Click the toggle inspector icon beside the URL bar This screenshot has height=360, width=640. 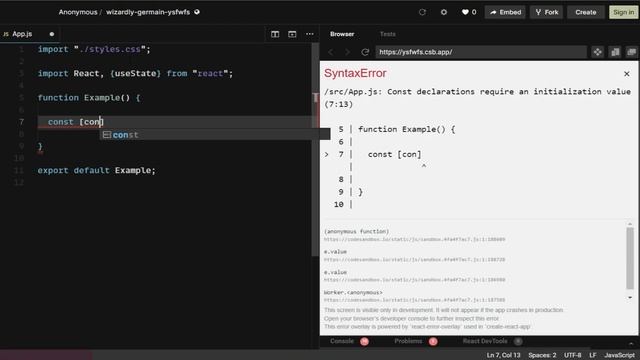click(x=615, y=52)
